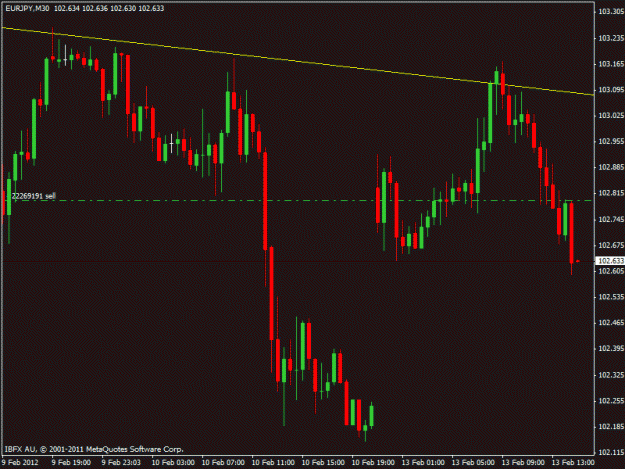Click the '9 Feb 23:03' time axis label

point(121,463)
